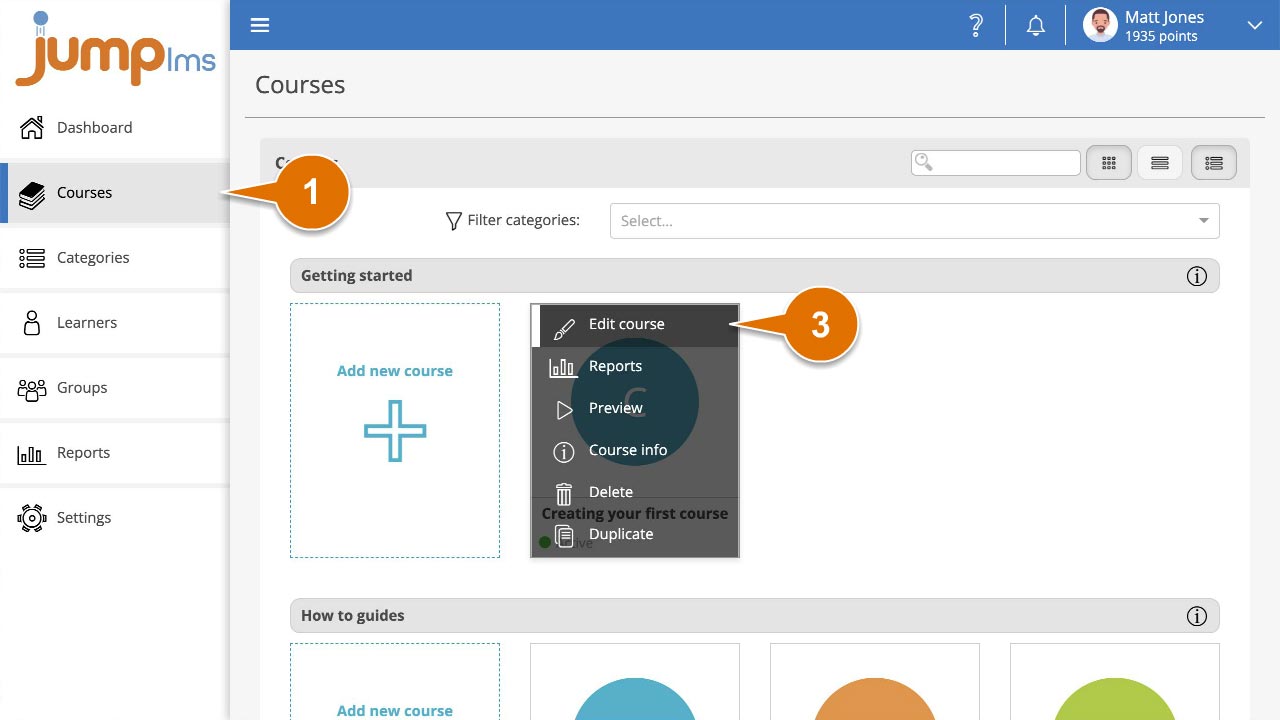Click the Jump LMS logo

[x=115, y=50]
